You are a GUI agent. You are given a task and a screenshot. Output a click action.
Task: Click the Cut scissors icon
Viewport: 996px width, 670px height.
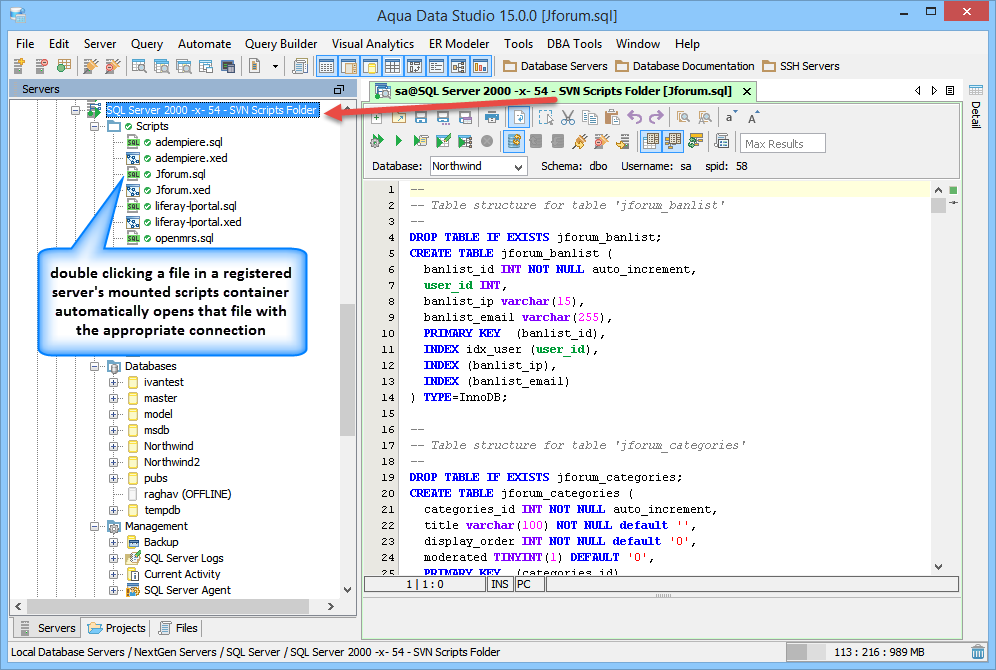pyautogui.click(x=568, y=117)
